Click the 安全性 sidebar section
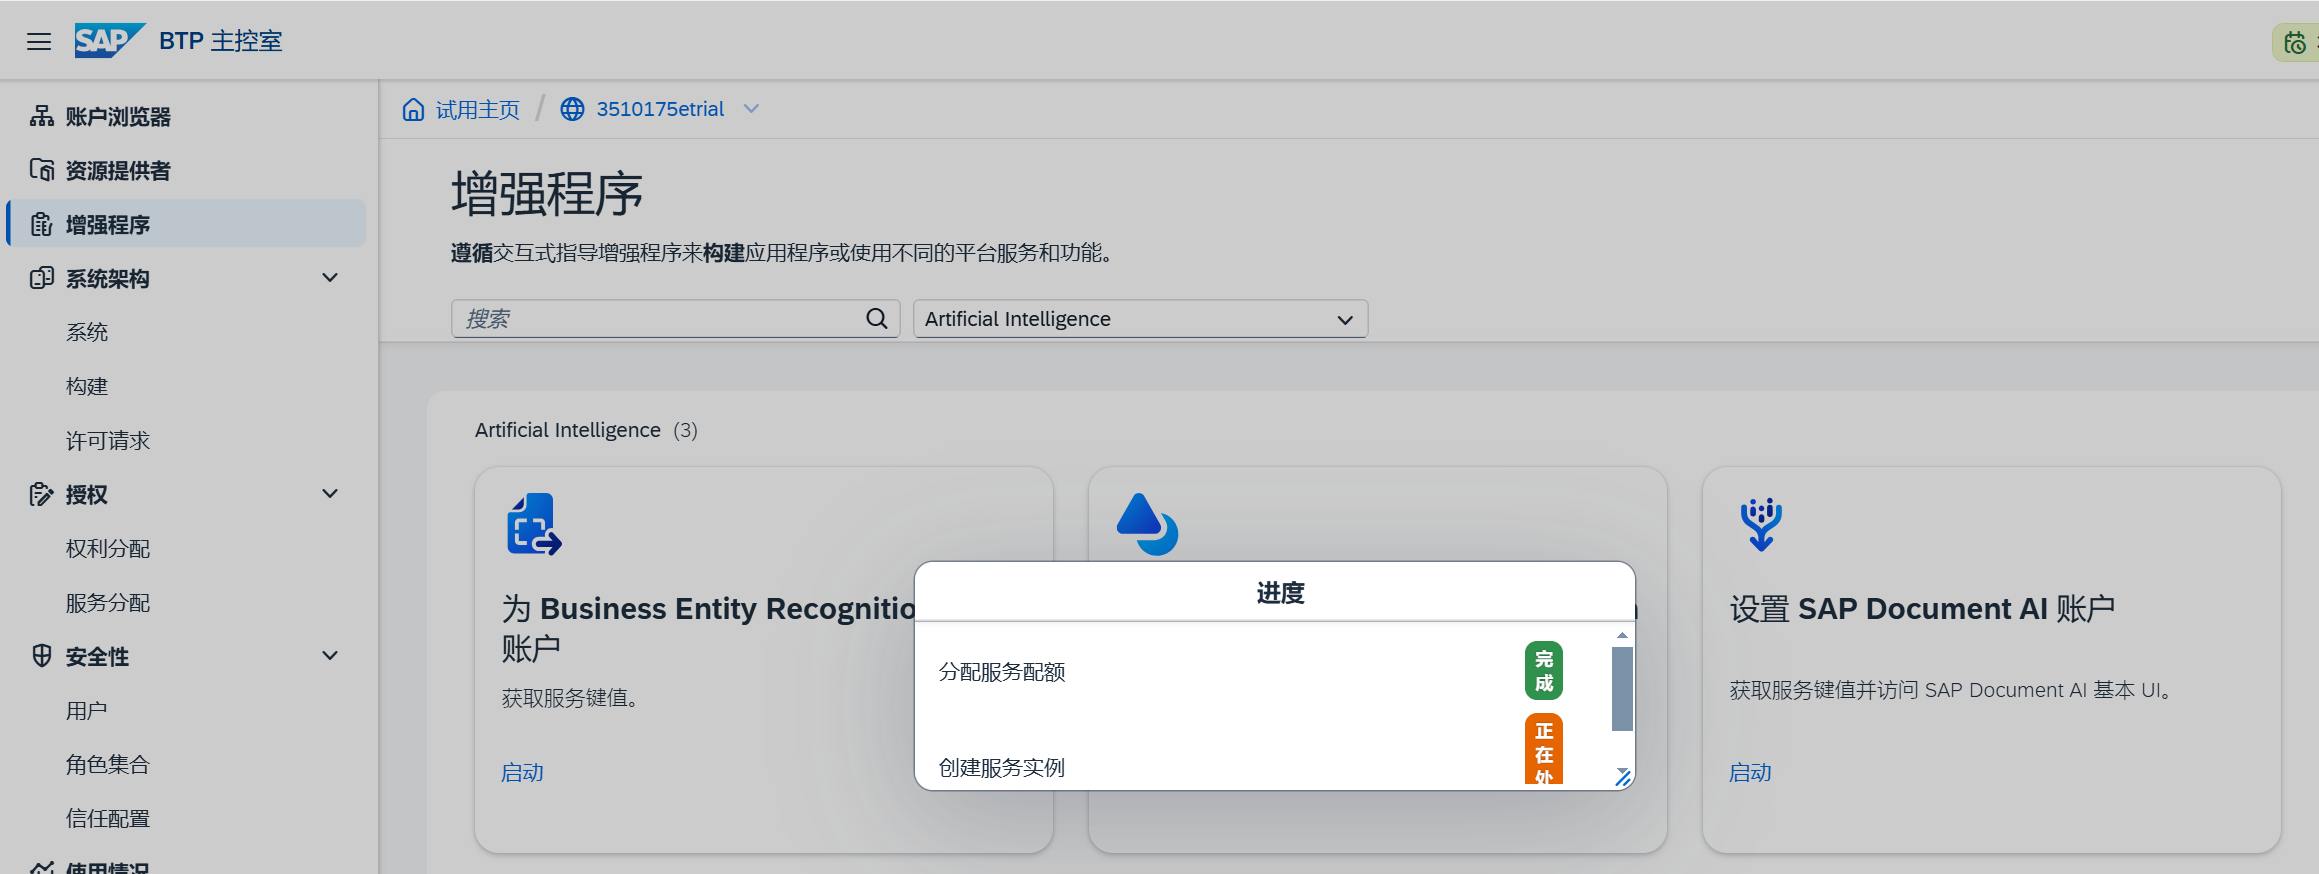This screenshot has height=874, width=2319. point(98,656)
